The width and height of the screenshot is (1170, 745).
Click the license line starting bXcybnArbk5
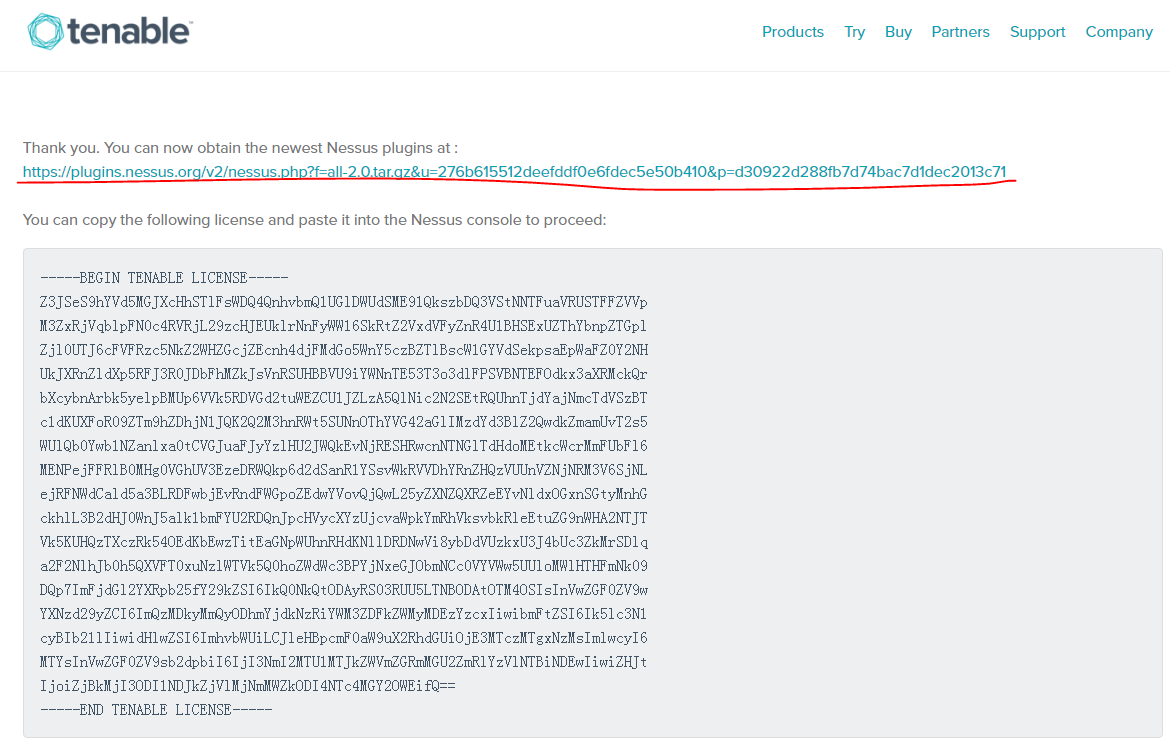(x=343, y=398)
